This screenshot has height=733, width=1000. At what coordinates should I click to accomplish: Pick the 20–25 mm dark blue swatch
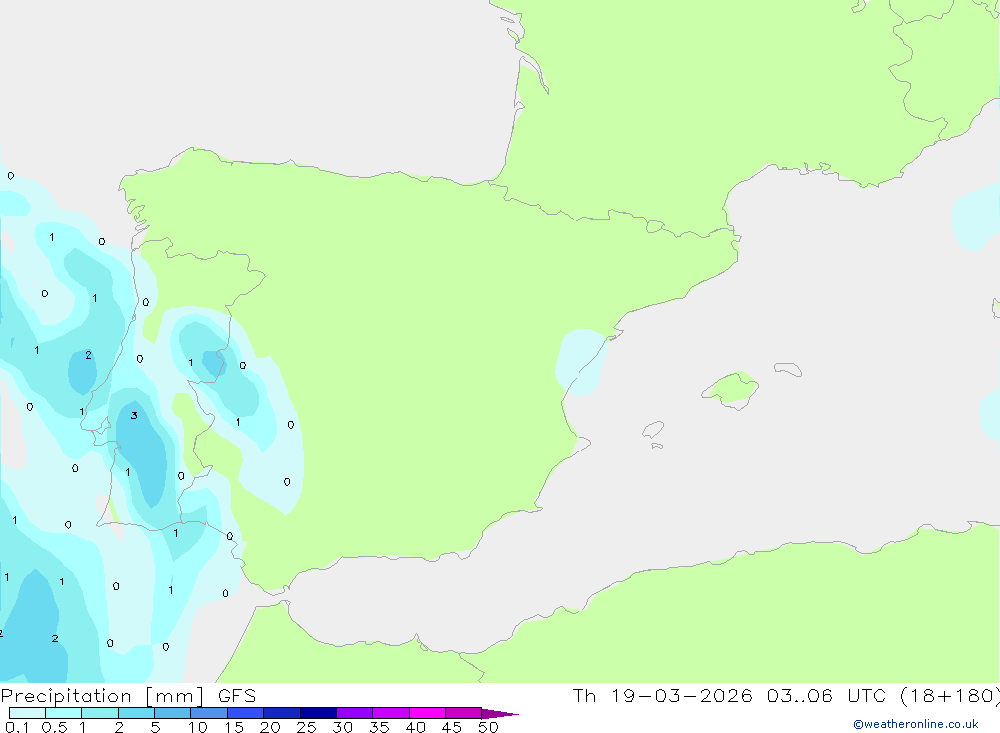(x=281, y=713)
